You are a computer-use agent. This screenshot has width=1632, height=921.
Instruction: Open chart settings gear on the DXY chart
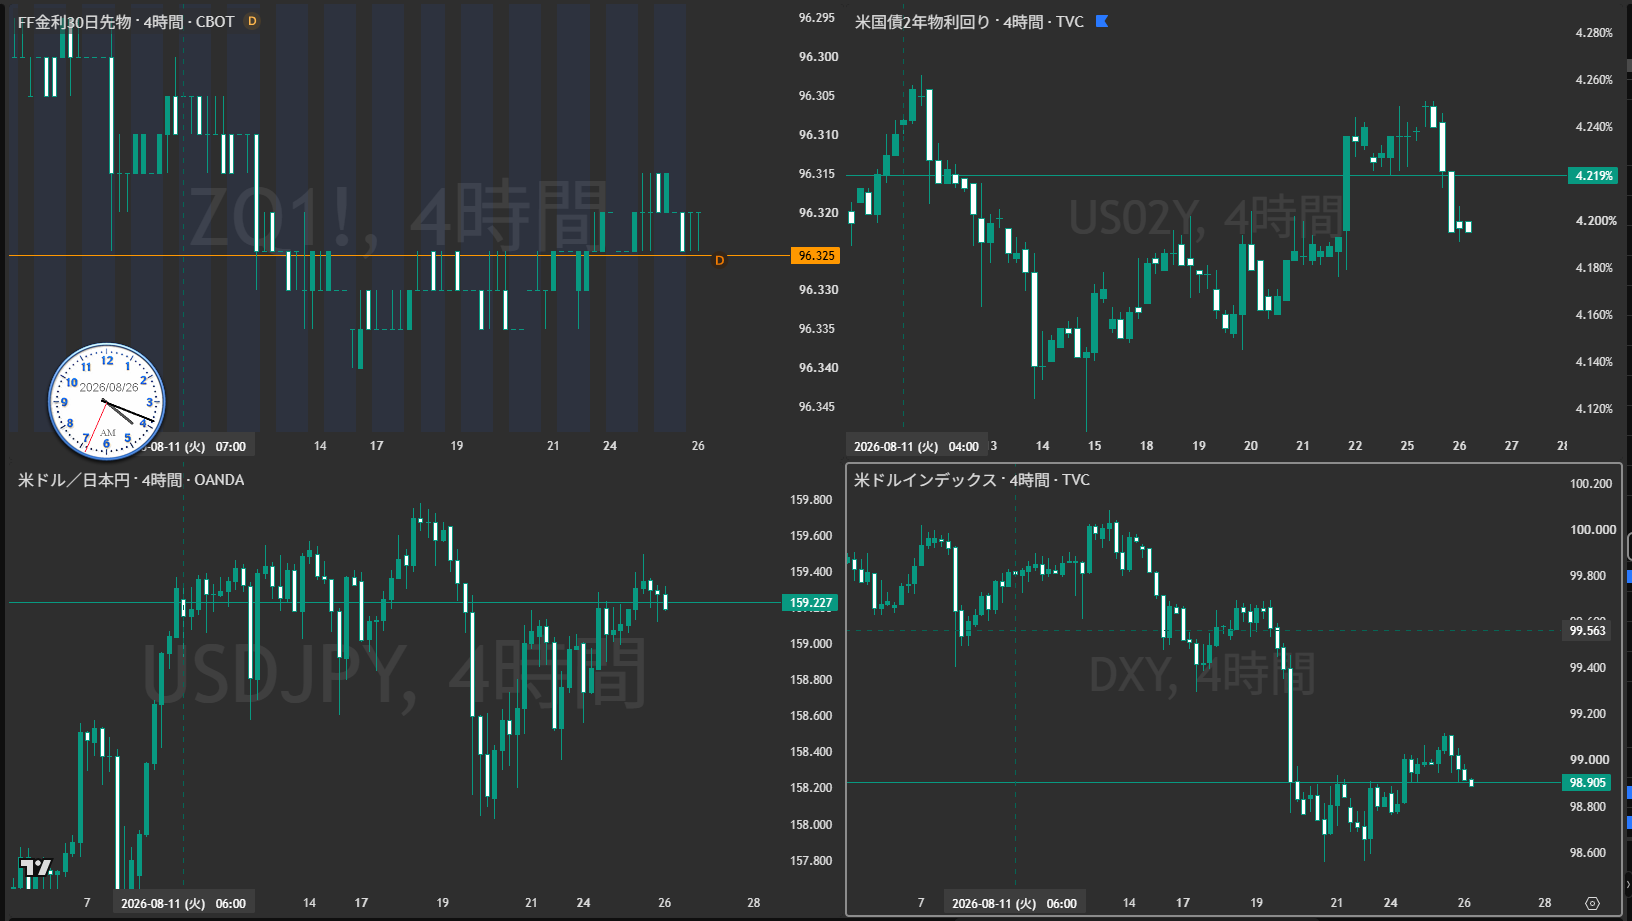1593,903
